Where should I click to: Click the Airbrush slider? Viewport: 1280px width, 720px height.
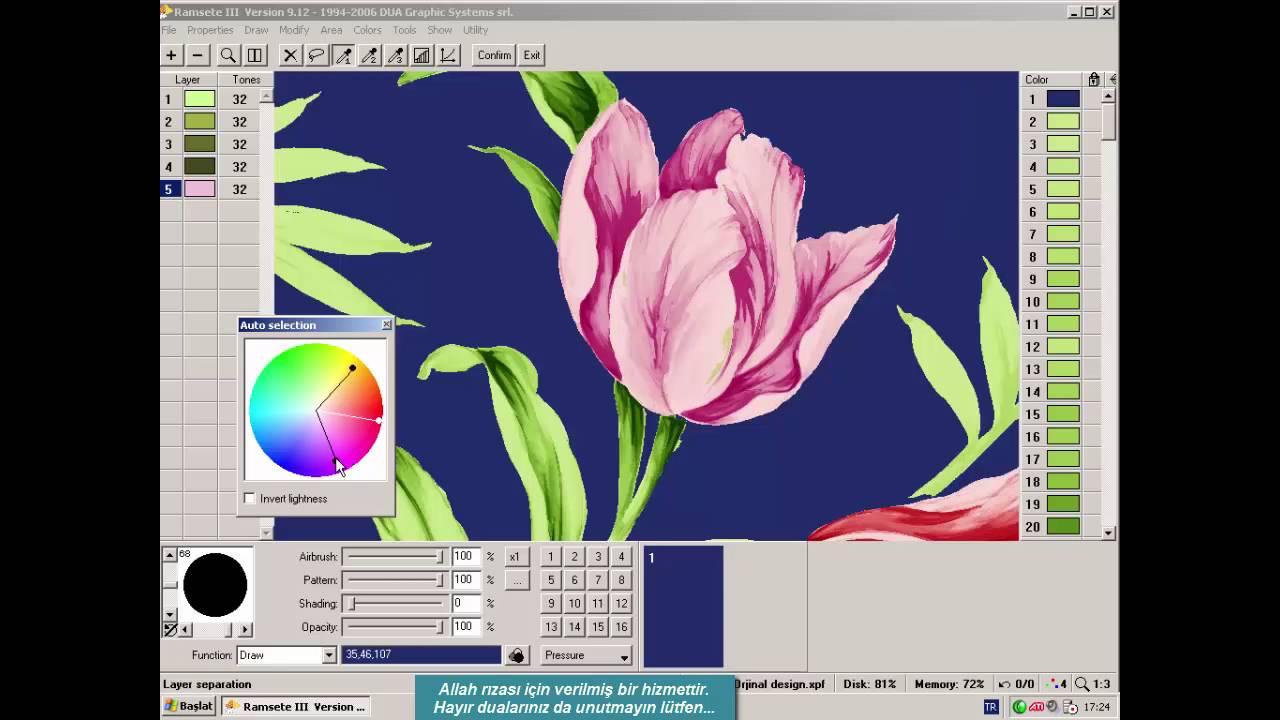coord(395,557)
